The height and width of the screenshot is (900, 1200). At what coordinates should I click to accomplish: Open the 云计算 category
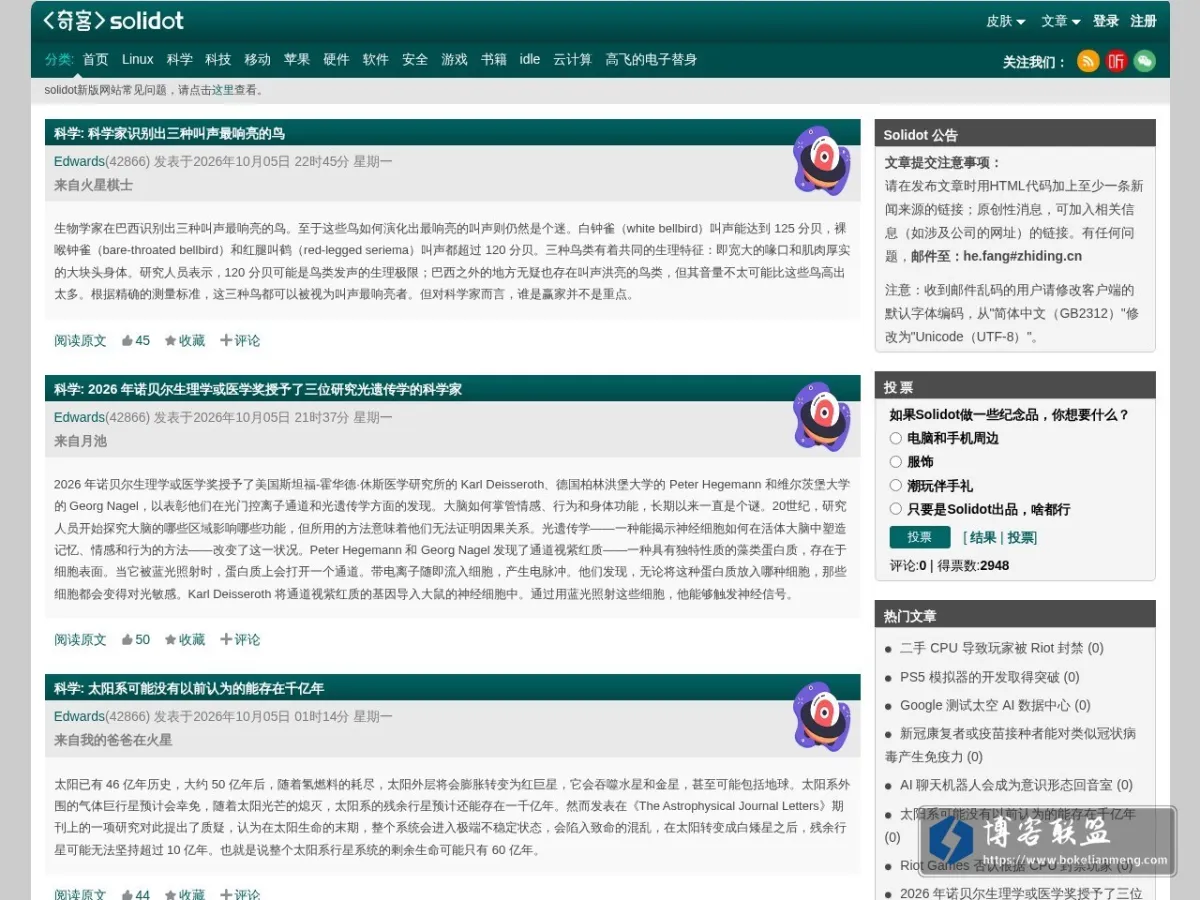tap(573, 59)
